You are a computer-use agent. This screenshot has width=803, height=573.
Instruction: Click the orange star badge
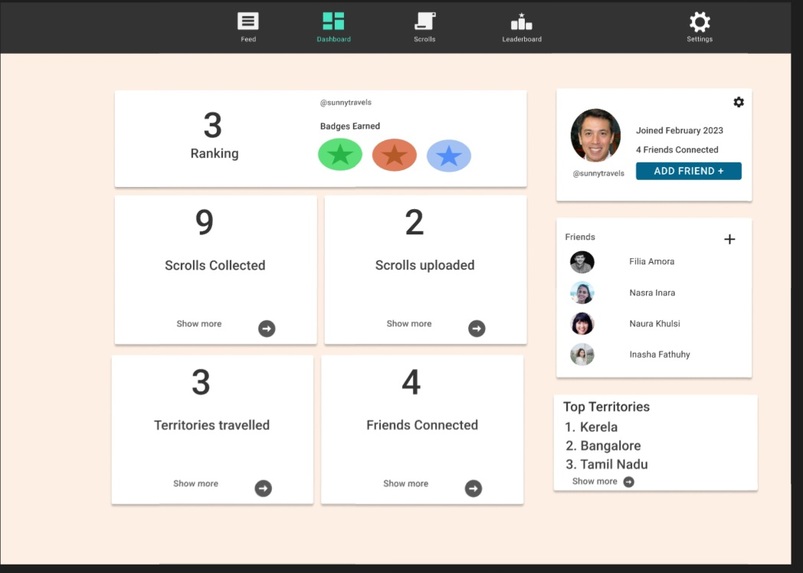(394, 155)
